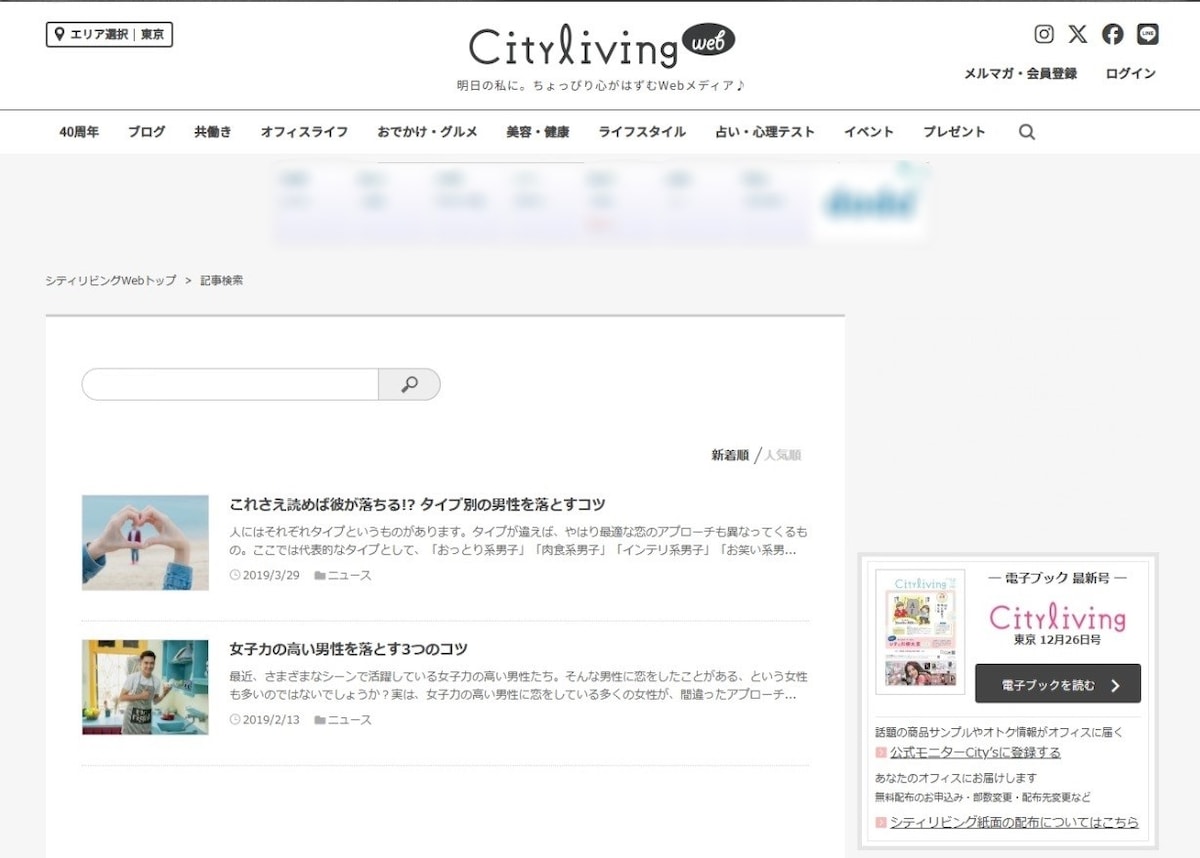1200x858 pixels.
Task: Open the 共働き menu item
Action: click(213, 132)
